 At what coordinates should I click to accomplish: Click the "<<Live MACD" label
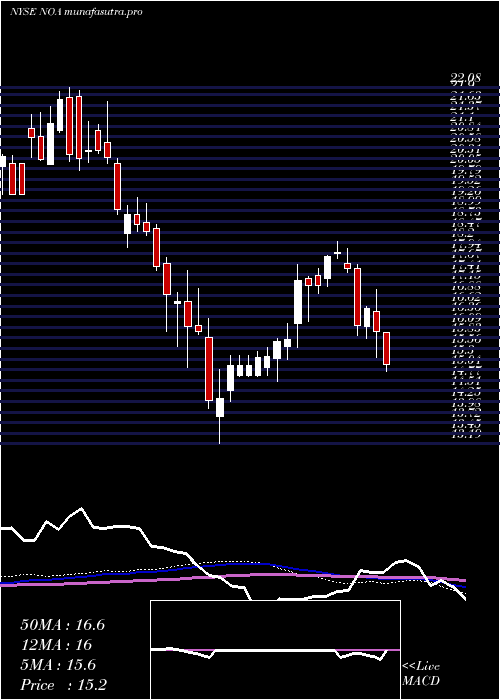[x=421, y=674]
